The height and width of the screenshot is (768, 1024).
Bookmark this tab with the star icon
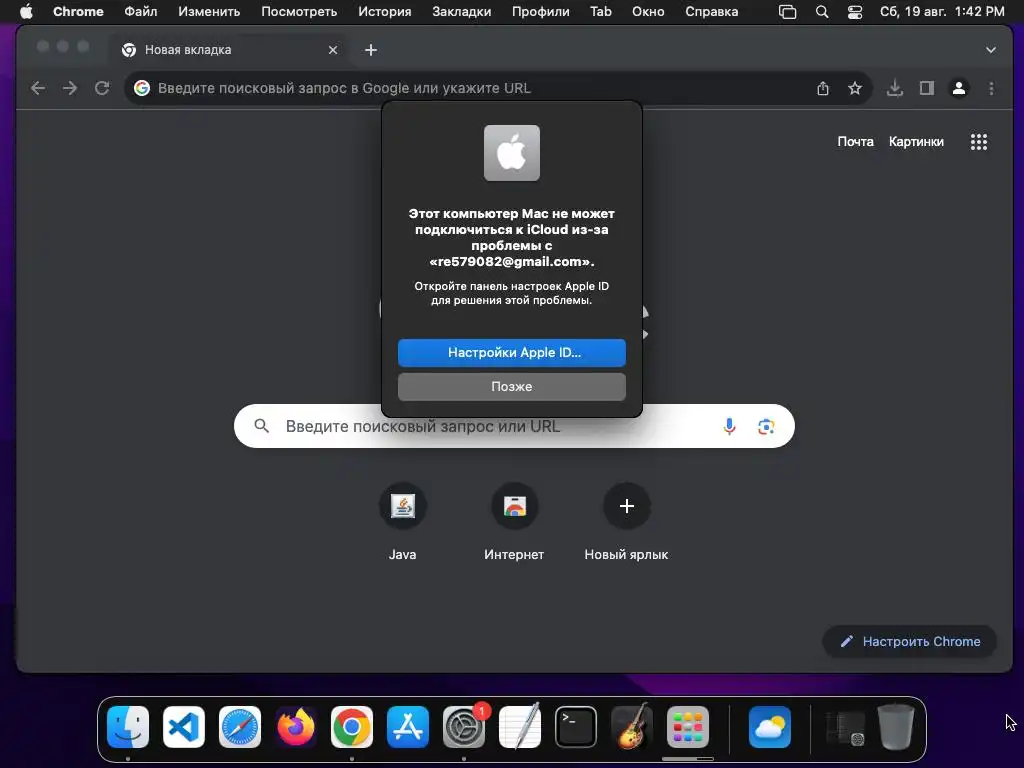point(855,88)
